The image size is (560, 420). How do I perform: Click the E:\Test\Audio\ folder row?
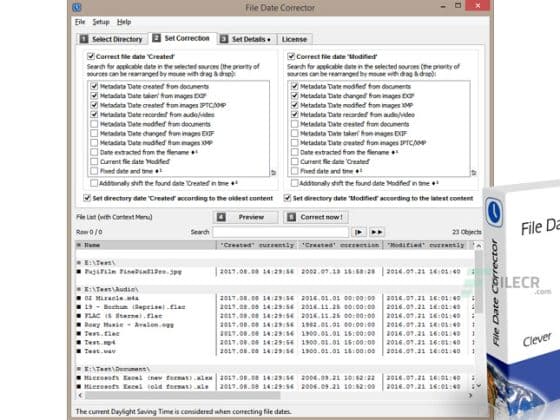[275, 289]
